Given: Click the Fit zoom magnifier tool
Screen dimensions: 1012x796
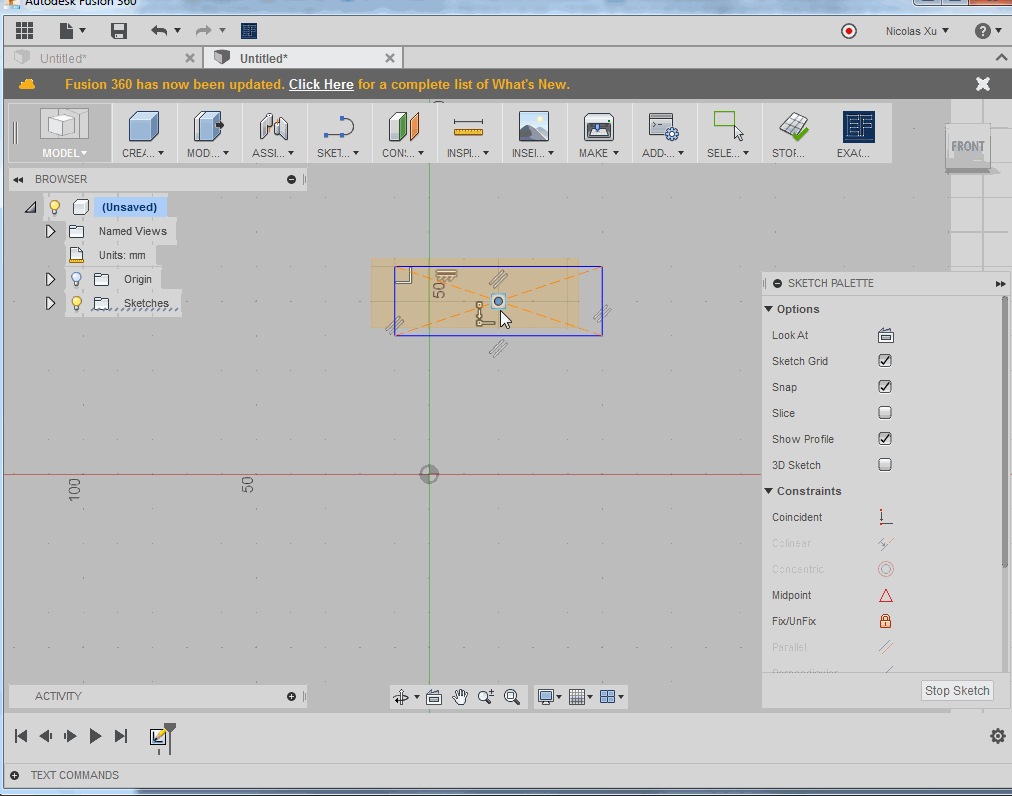Looking at the screenshot, I should pos(512,697).
